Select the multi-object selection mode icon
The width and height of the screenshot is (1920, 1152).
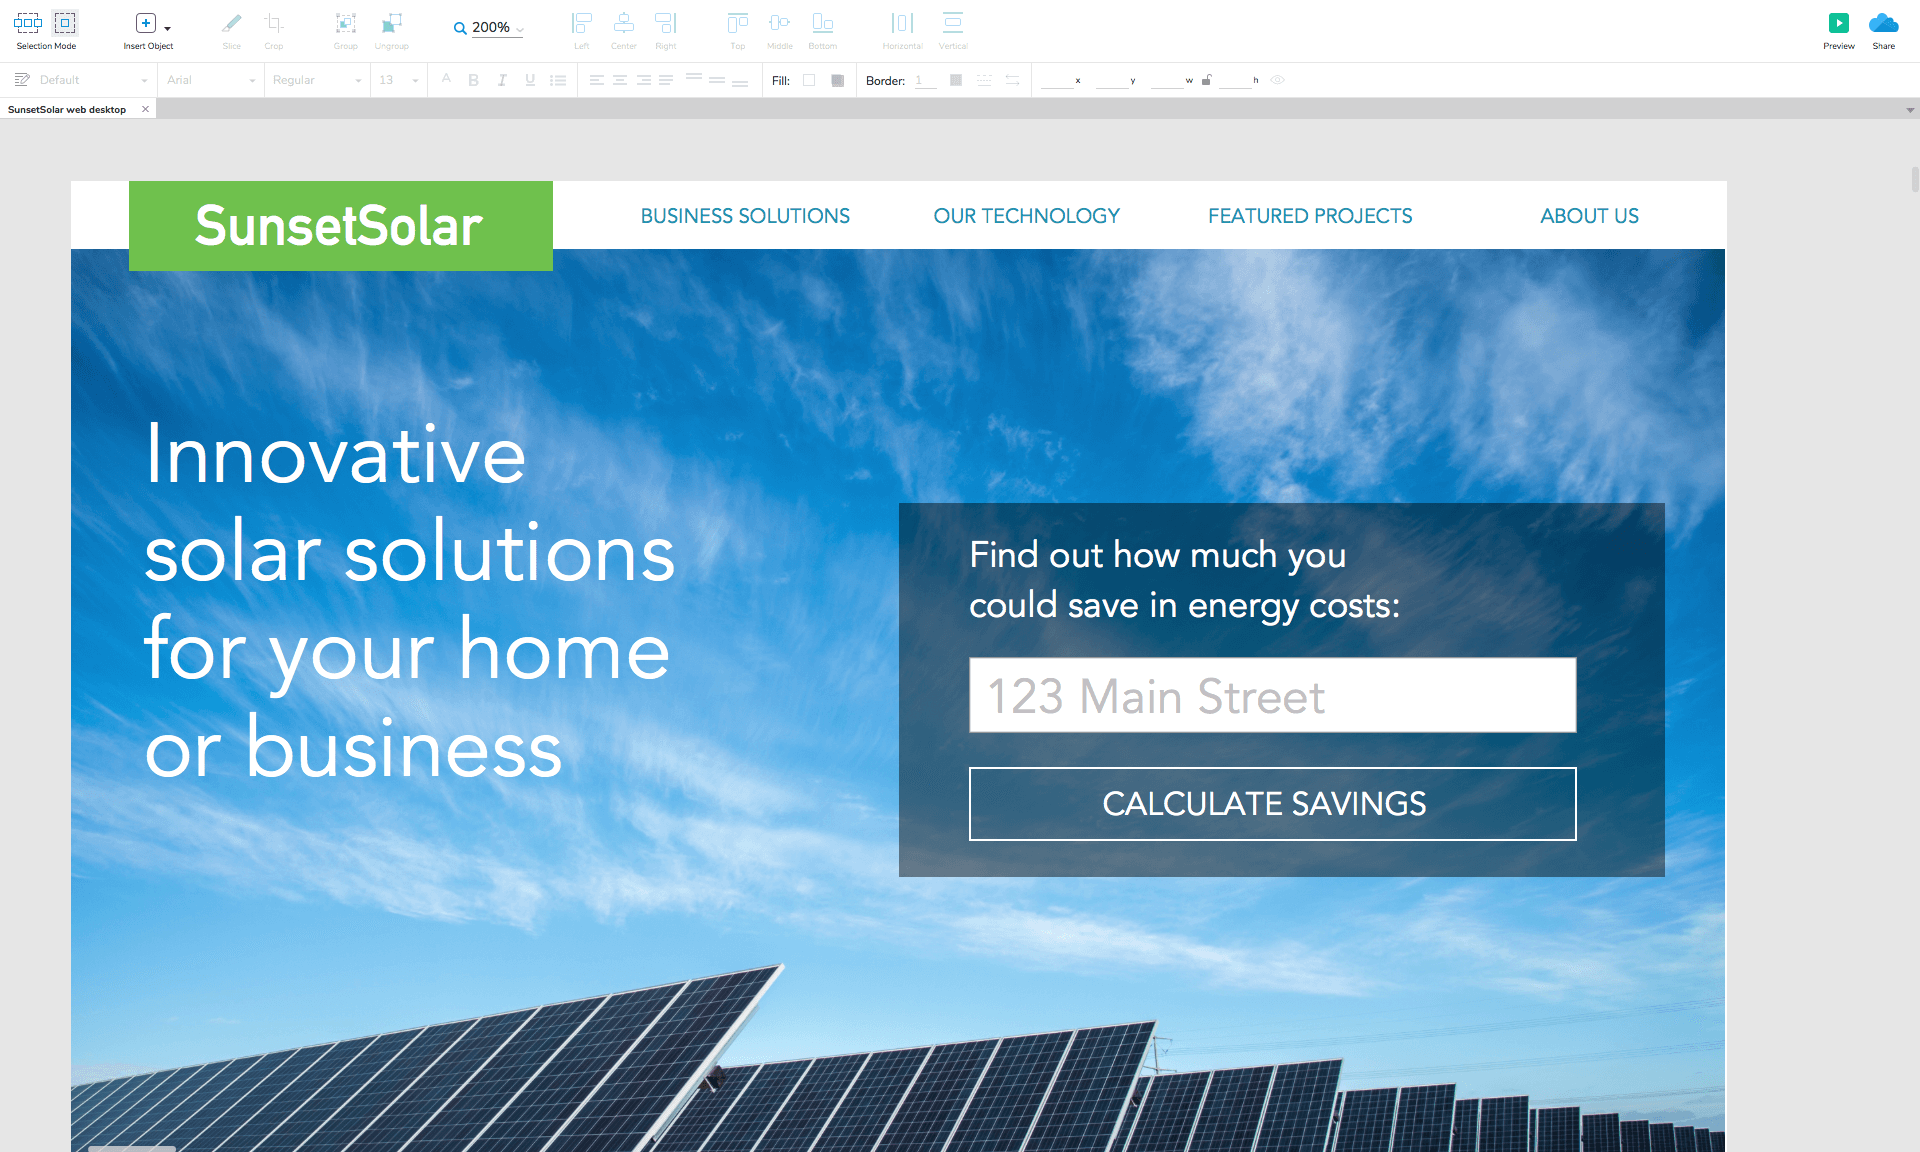point(28,23)
